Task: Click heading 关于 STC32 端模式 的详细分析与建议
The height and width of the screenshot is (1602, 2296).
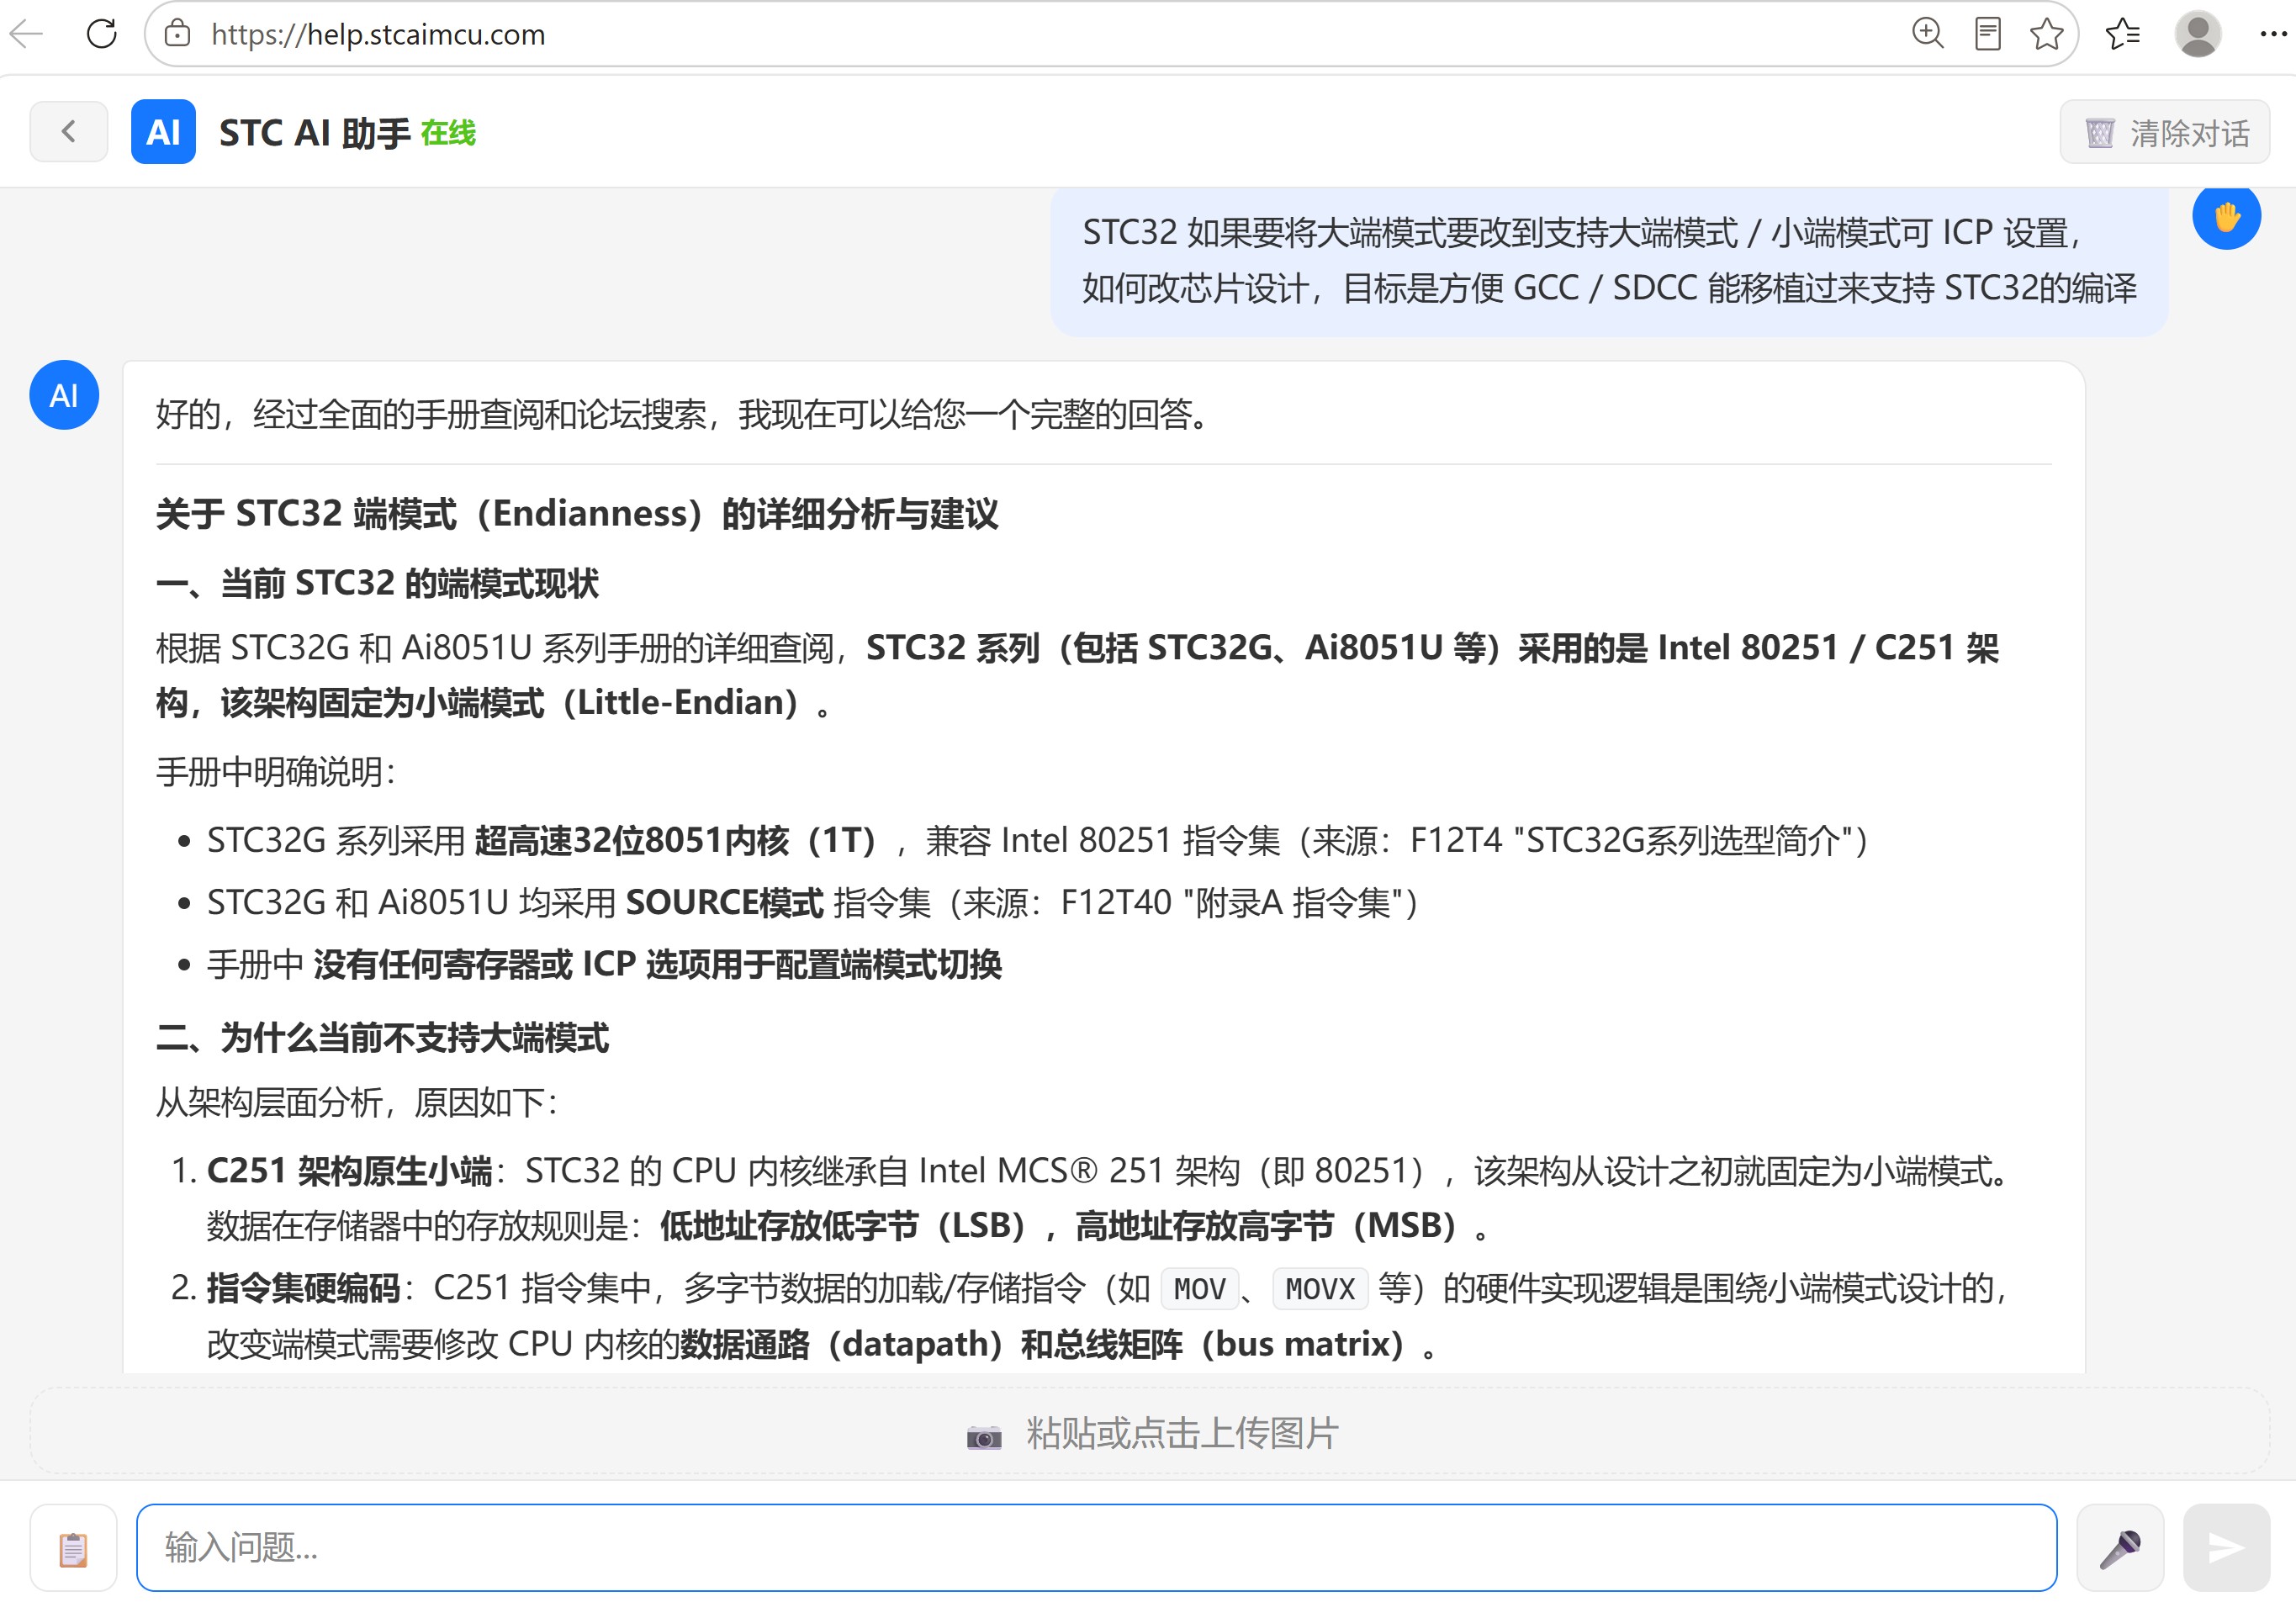Action: pyautogui.click(x=577, y=514)
